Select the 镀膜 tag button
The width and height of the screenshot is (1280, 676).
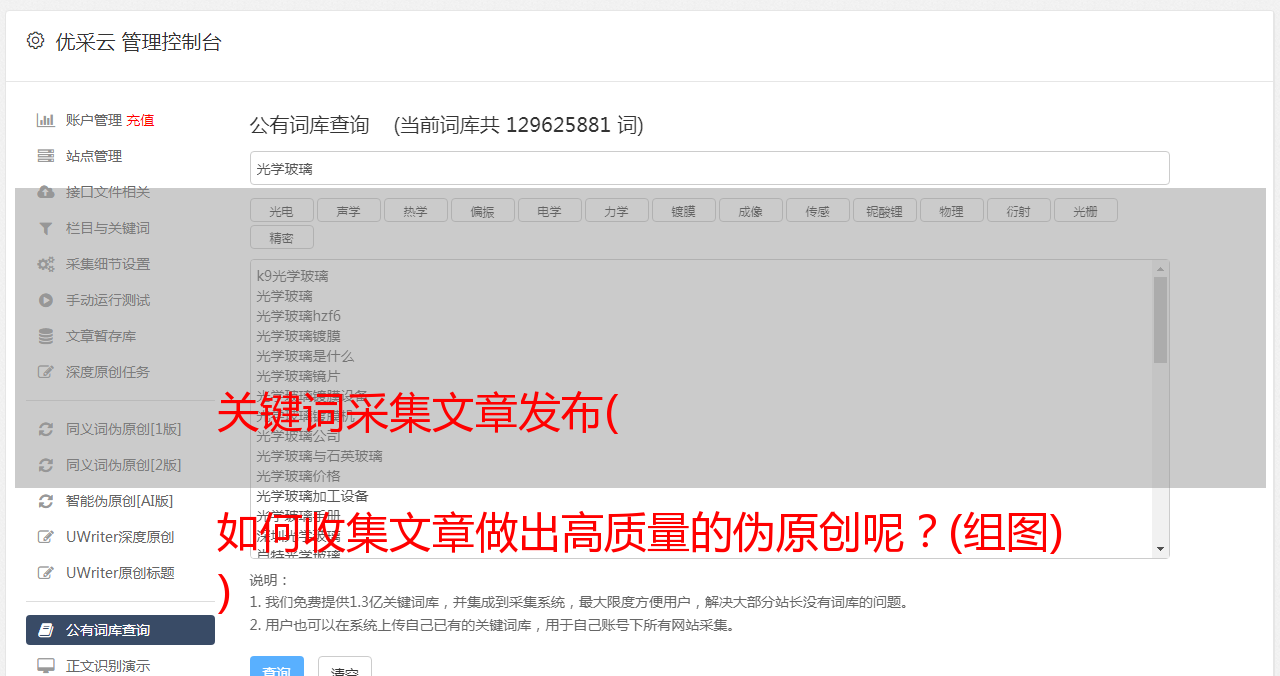(x=683, y=211)
